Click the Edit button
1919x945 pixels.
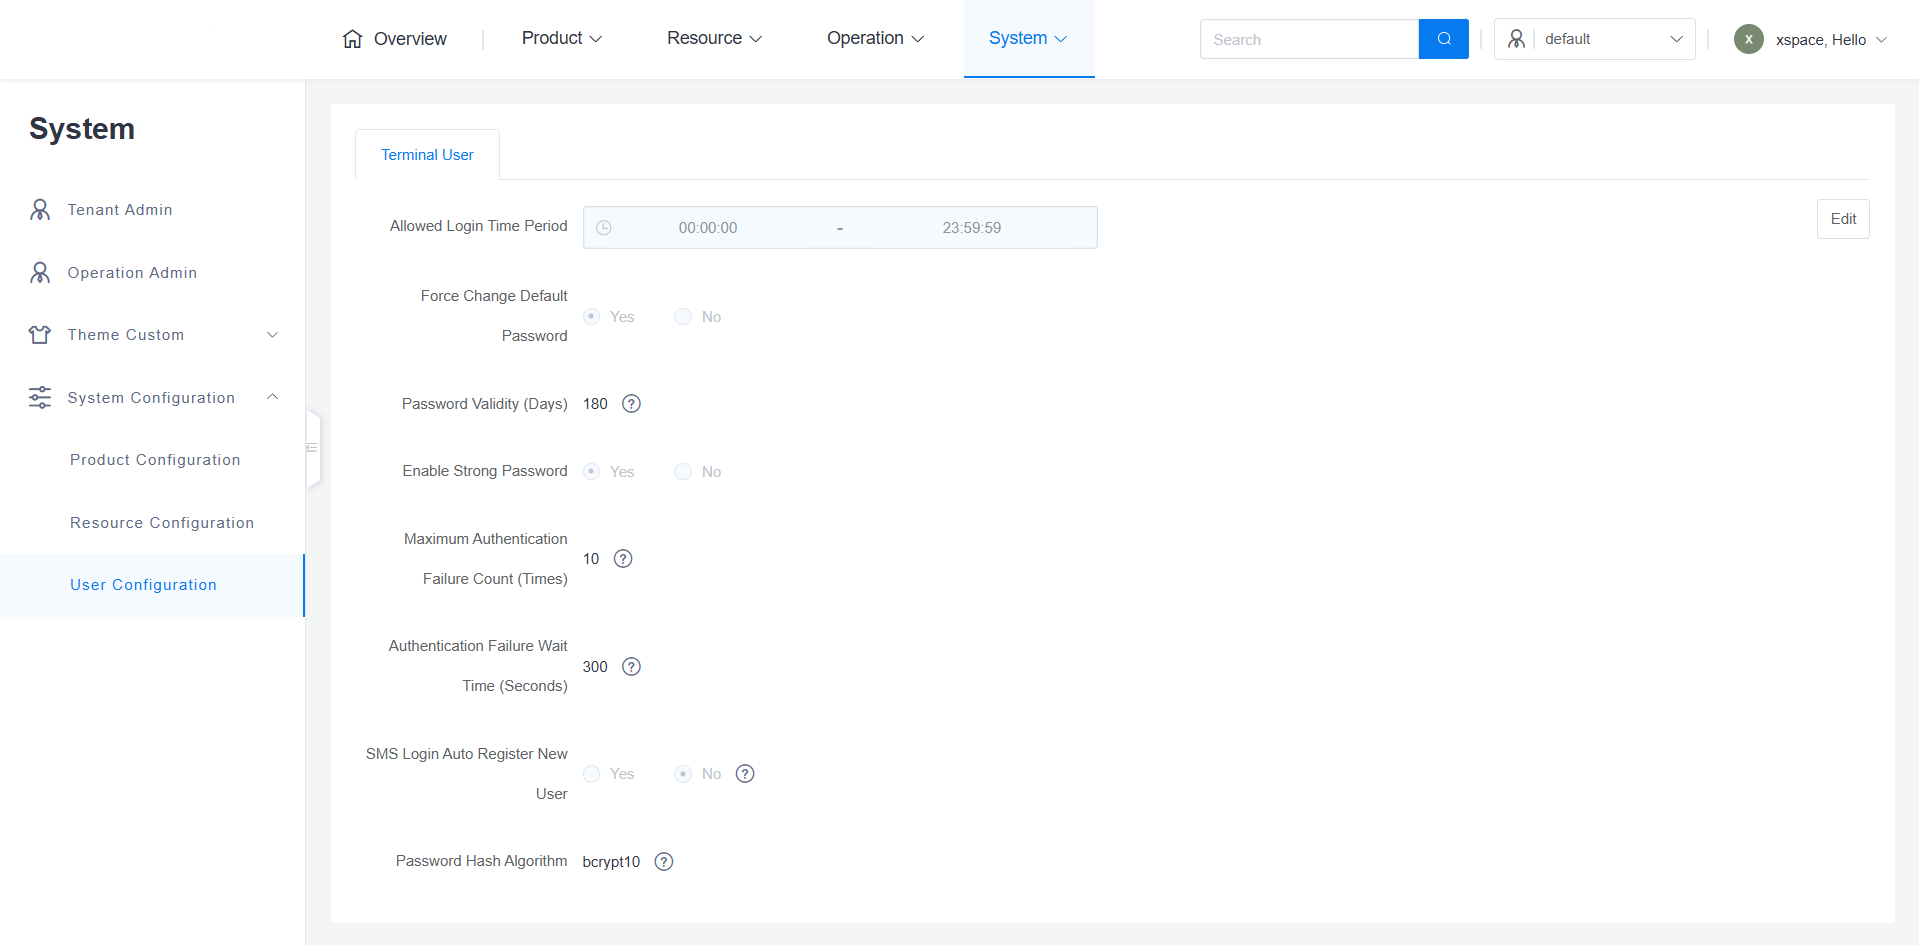(x=1842, y=219)
